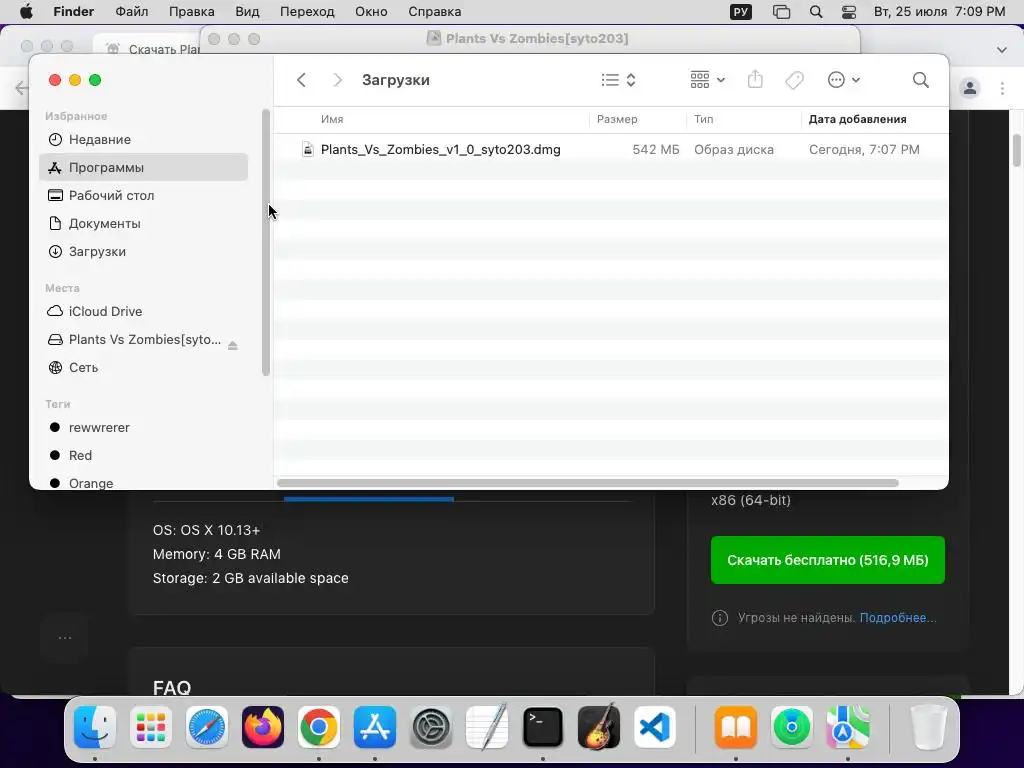Screen dimensions: 1024x768
Task: Open Terminal from the Dock
Action: (543, 727)
